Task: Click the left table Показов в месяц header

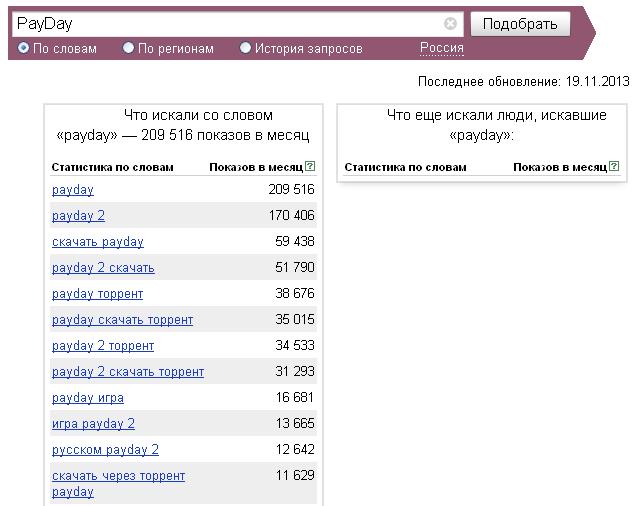Action: [256, 167]
